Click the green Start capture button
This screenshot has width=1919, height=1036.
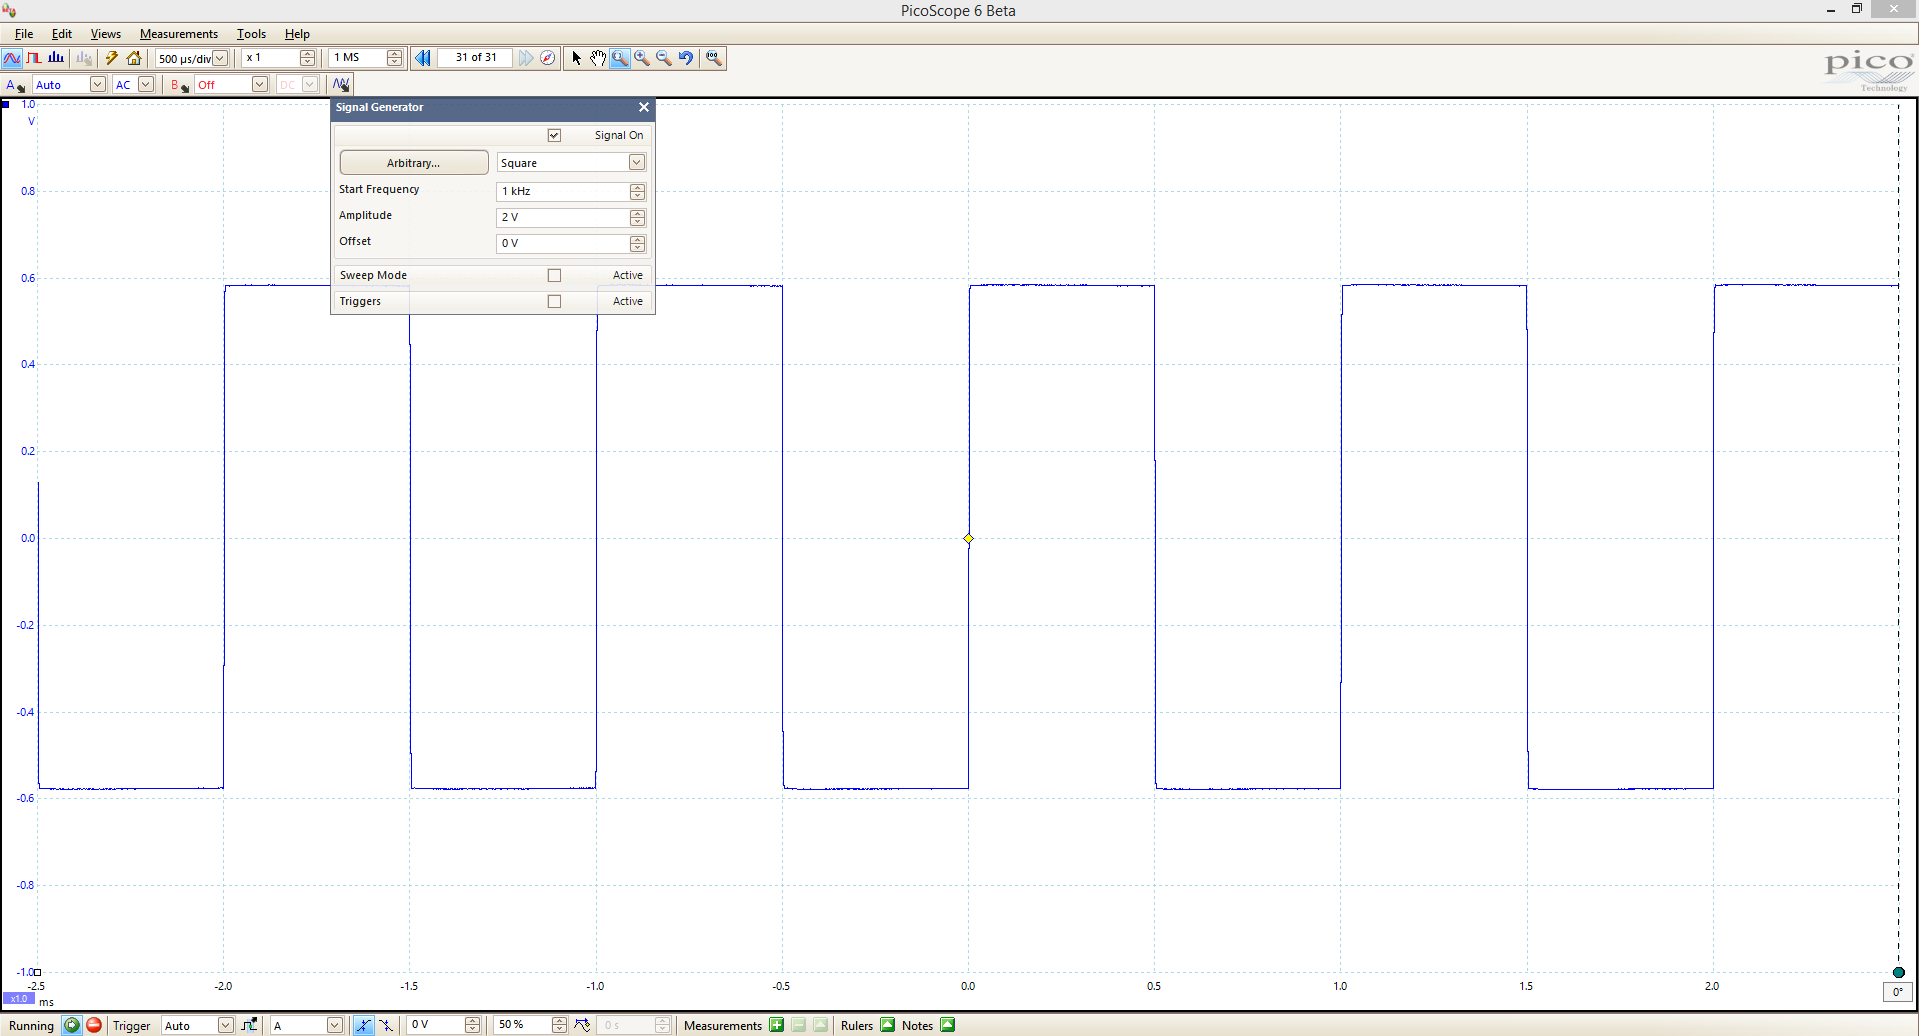71,1025
